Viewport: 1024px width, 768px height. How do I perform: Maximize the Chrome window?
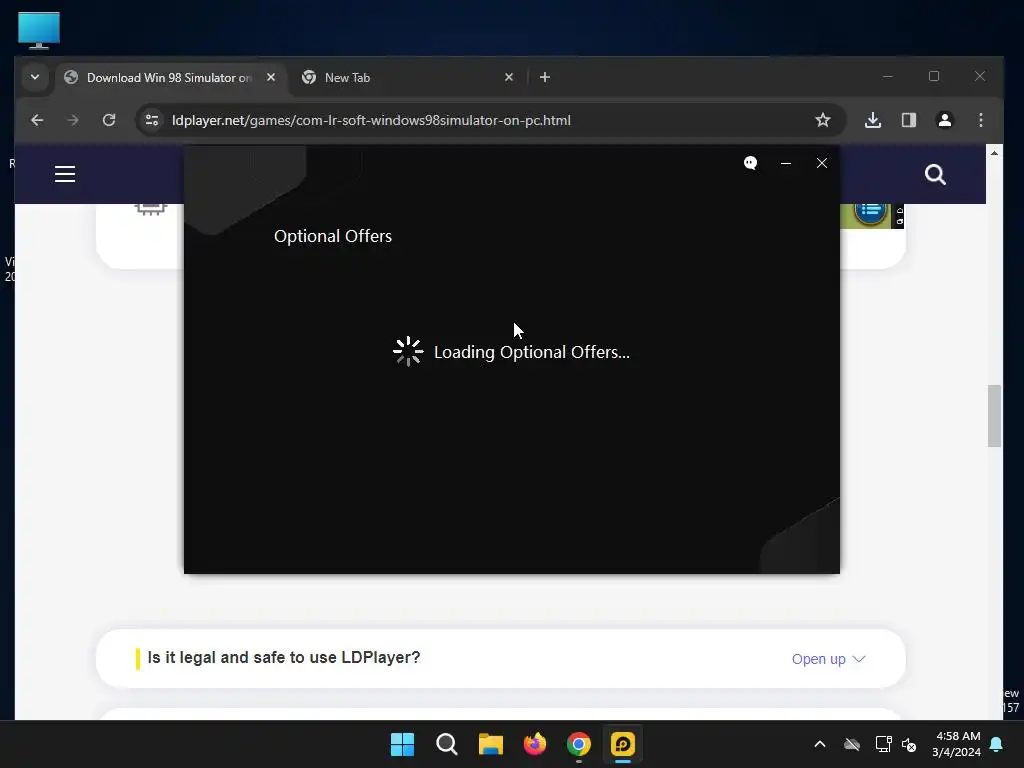coord(934,76)
